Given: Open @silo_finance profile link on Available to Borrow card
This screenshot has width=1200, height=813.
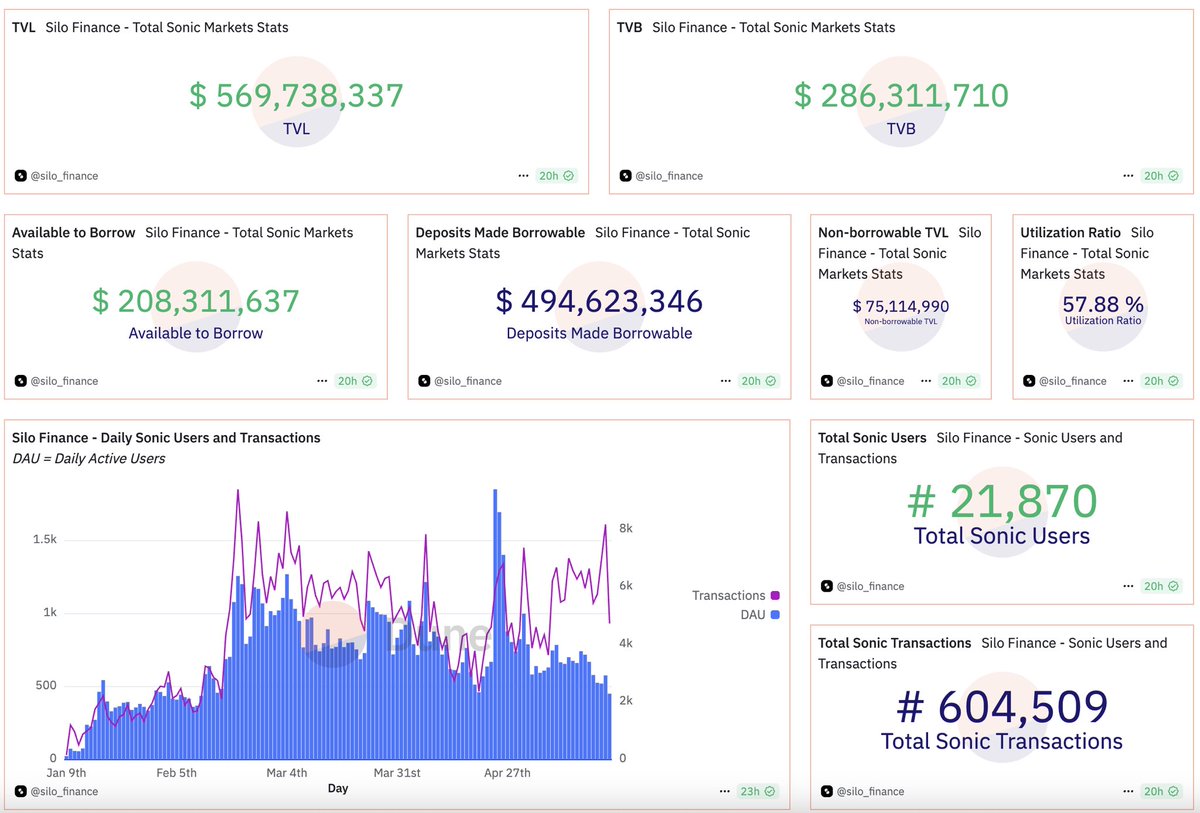Looking at the screenshot, I should click(64, 380).
